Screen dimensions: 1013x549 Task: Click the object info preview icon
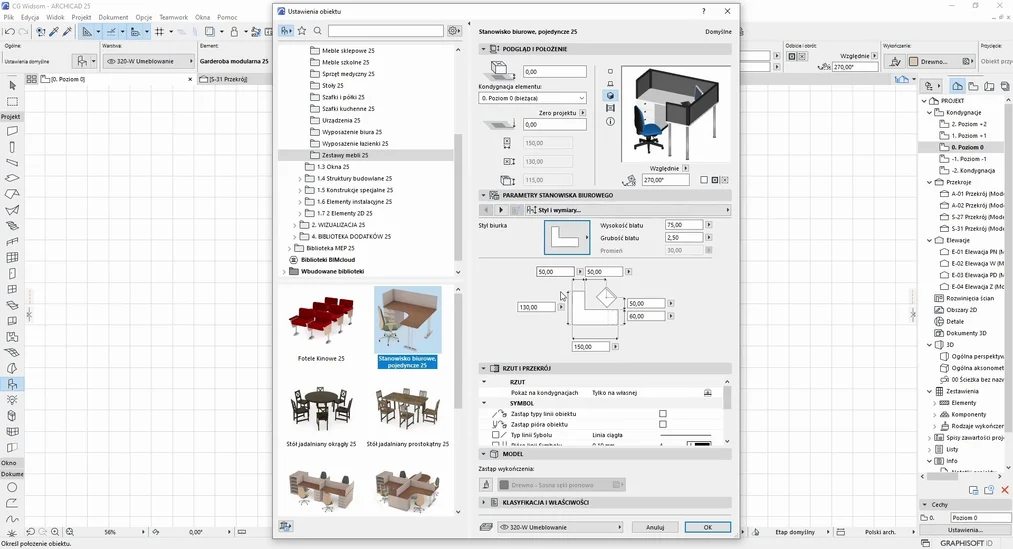tap(610, 121)
